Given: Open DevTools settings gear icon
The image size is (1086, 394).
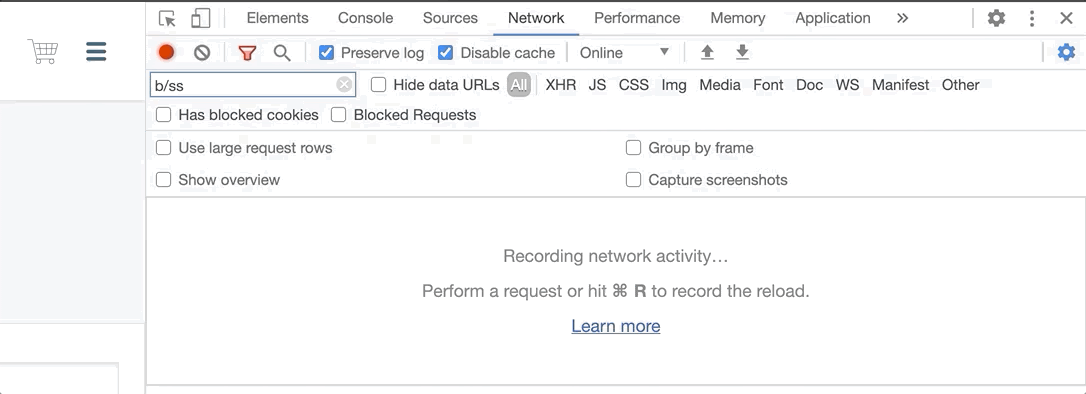Looking at the screenshot, I should click(996, 18).
